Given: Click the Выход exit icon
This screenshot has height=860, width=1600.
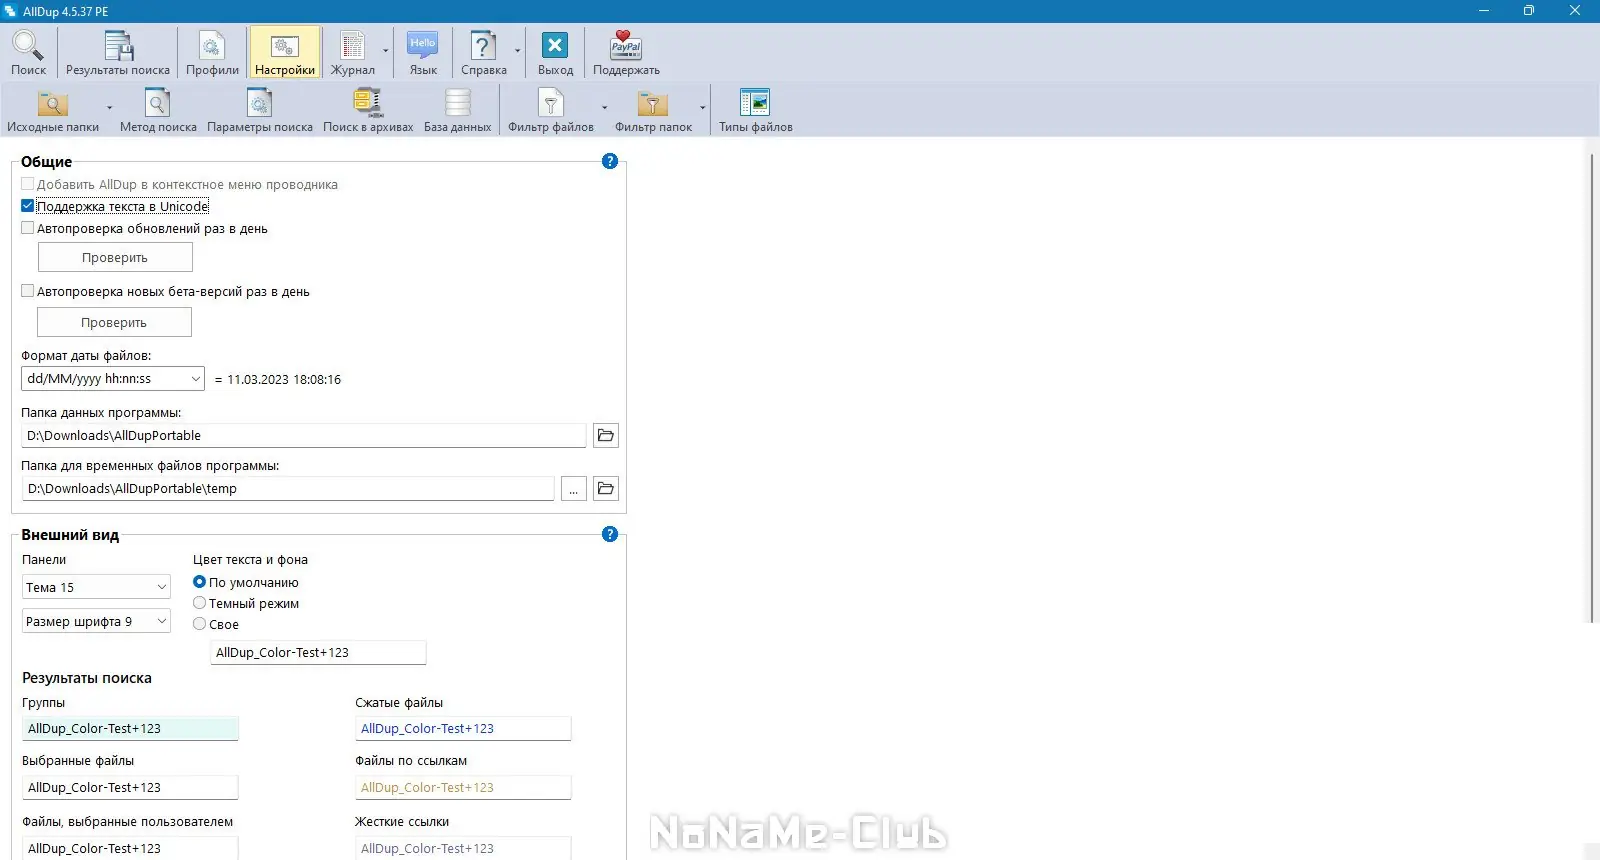Looking at the screenshot, I should [555, 52].
